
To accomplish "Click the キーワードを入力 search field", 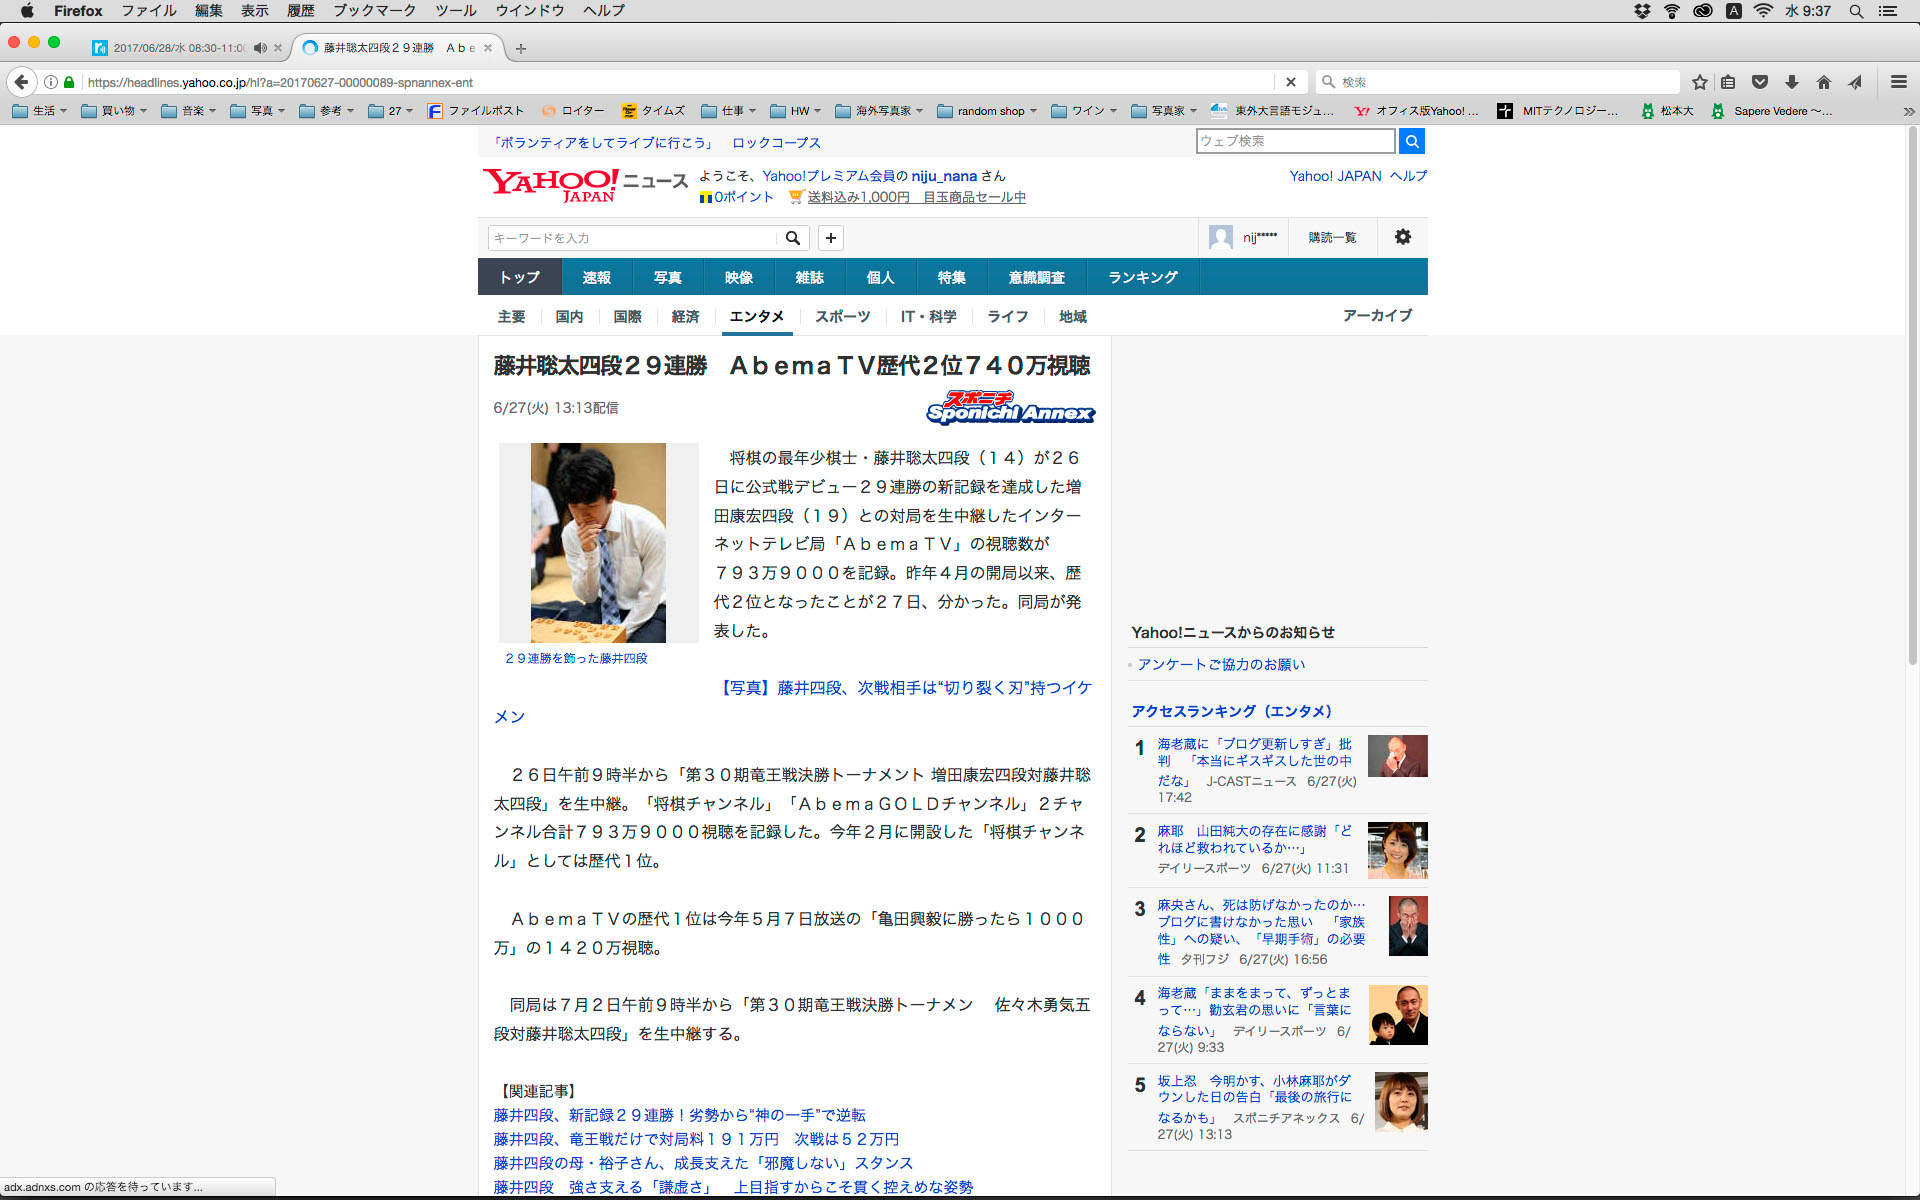I will pos(632,238).
